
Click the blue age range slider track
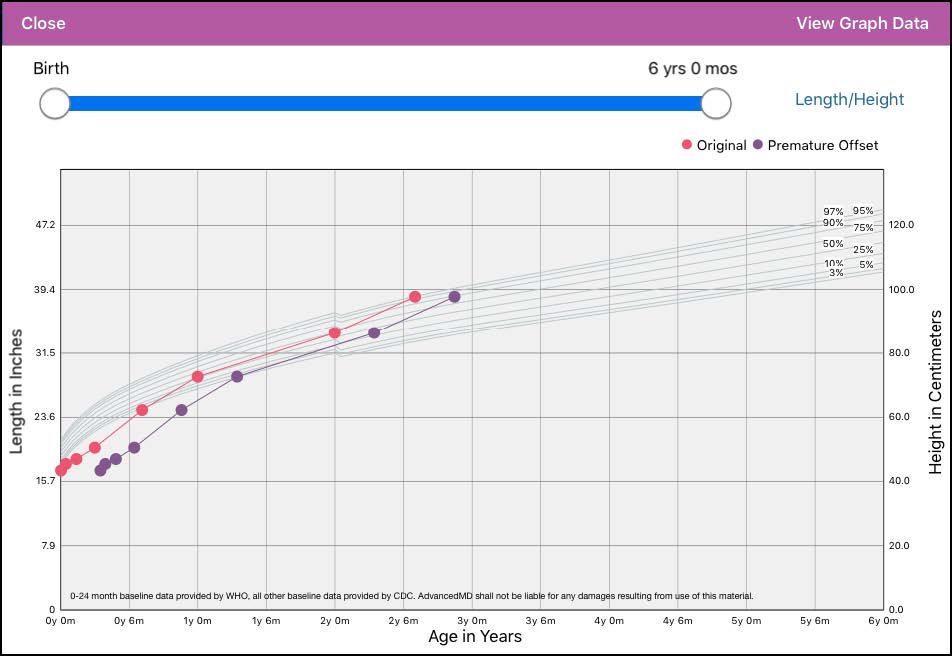pyautogui.click(x=385, y=103)
